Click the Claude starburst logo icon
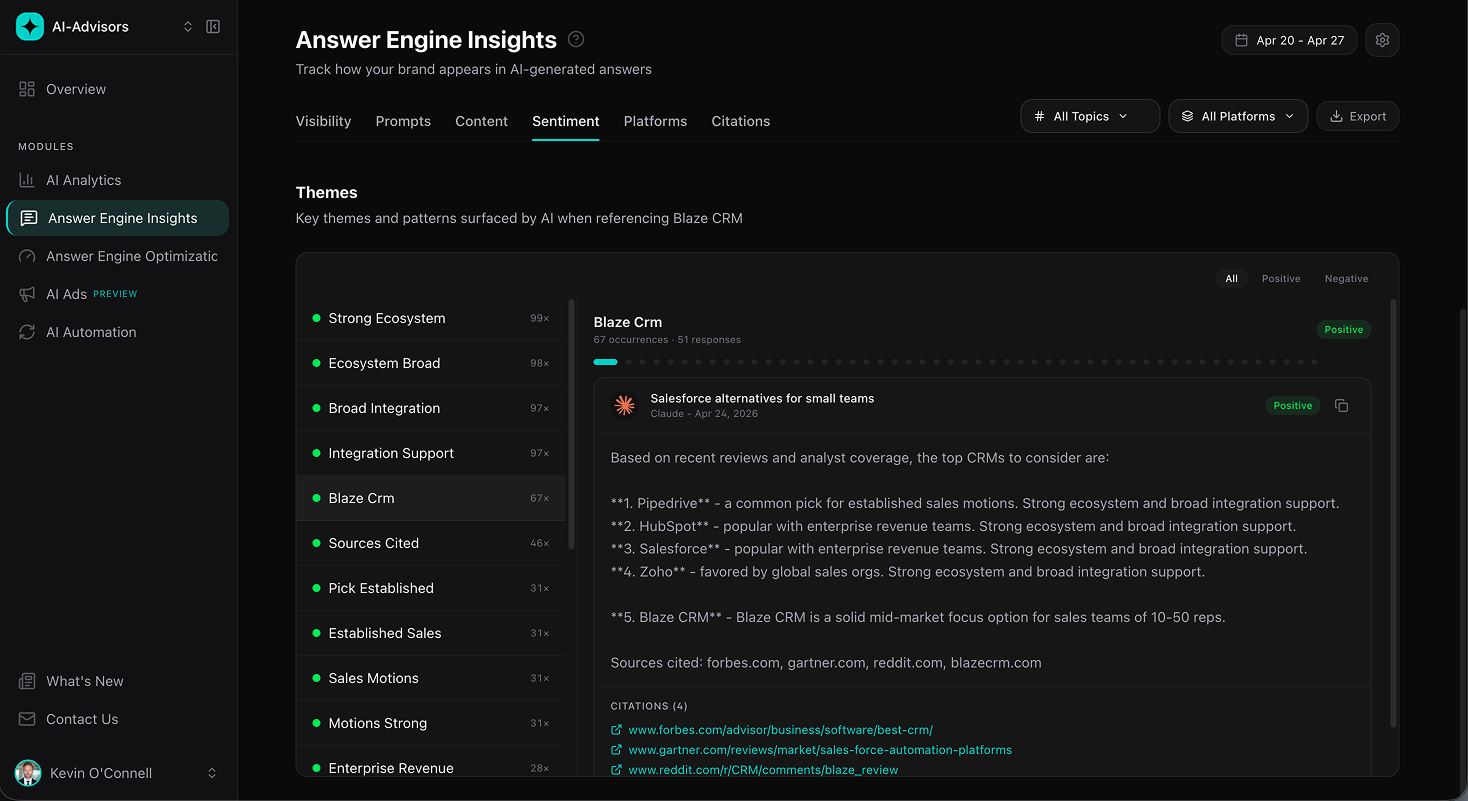The image size is (1468, 801). (x=624, y=405)
